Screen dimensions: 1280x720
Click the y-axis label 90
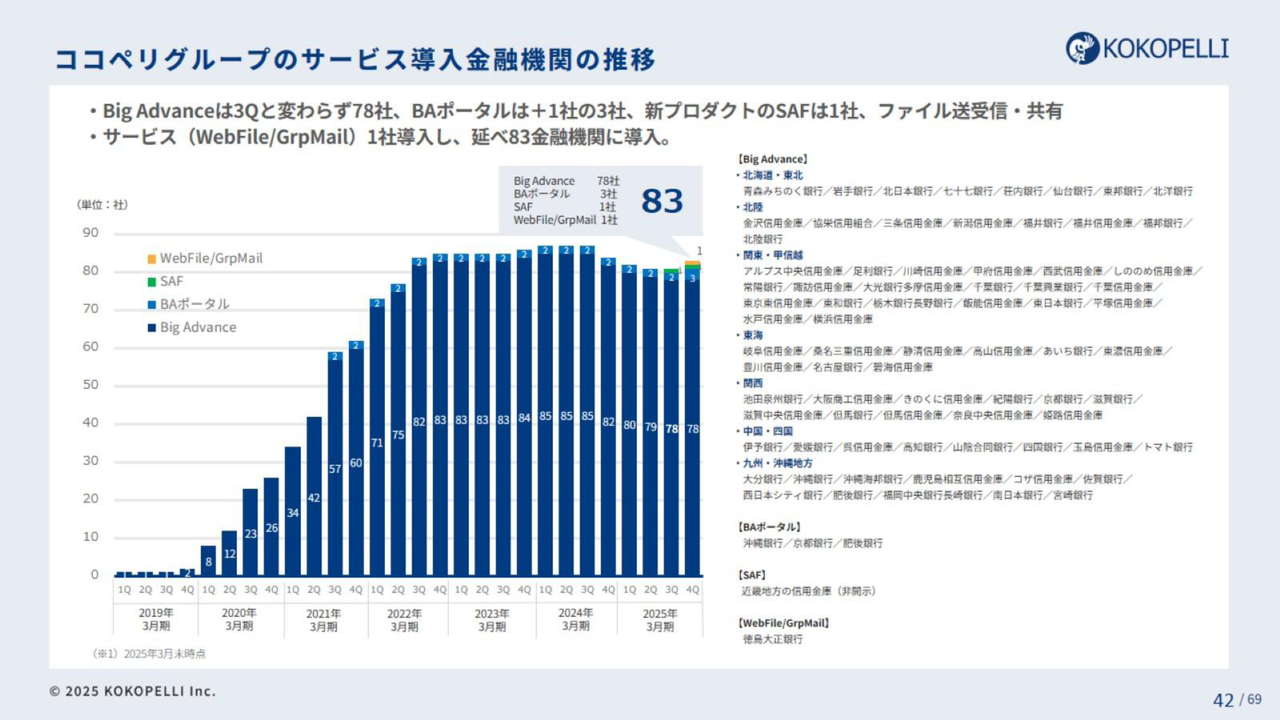[90, 233]
